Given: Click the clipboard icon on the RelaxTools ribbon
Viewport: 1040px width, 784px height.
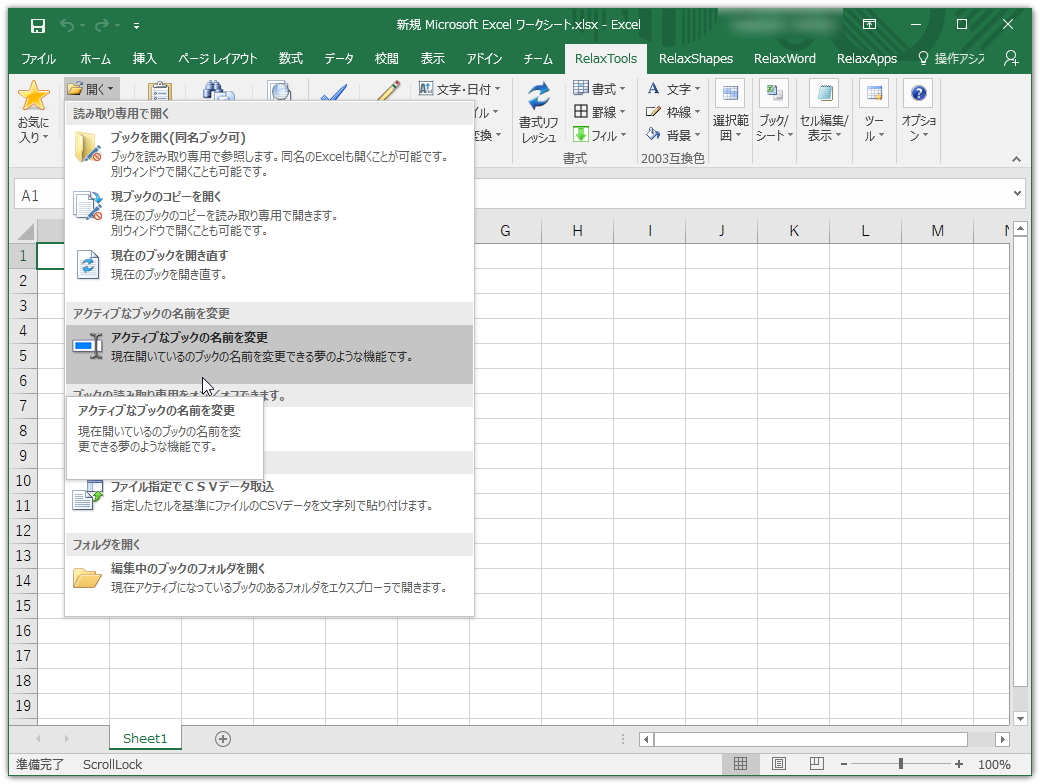Looking at the screenshot, I should pos(158,90).
